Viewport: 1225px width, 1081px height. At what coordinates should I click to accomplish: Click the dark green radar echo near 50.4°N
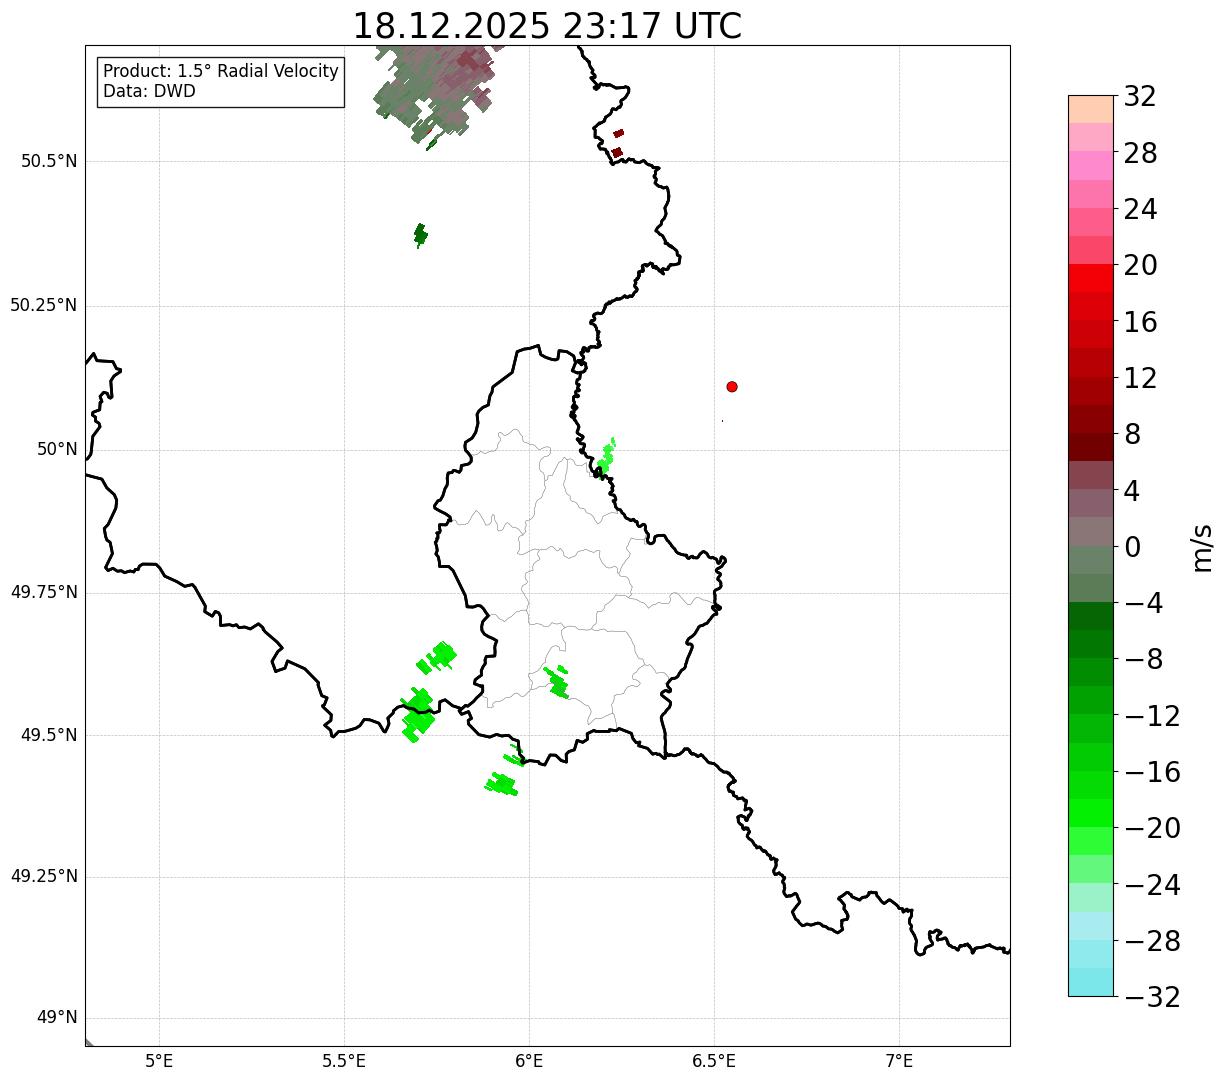pos(420,235)
